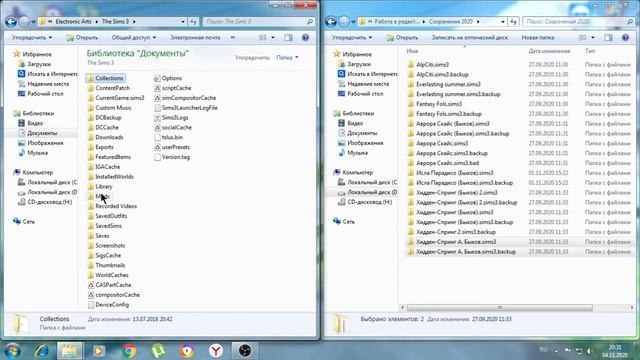The height and width of the screenshot is (360, 640).
Task: Toggle preview pane in the left window
Action: [289, 38]
